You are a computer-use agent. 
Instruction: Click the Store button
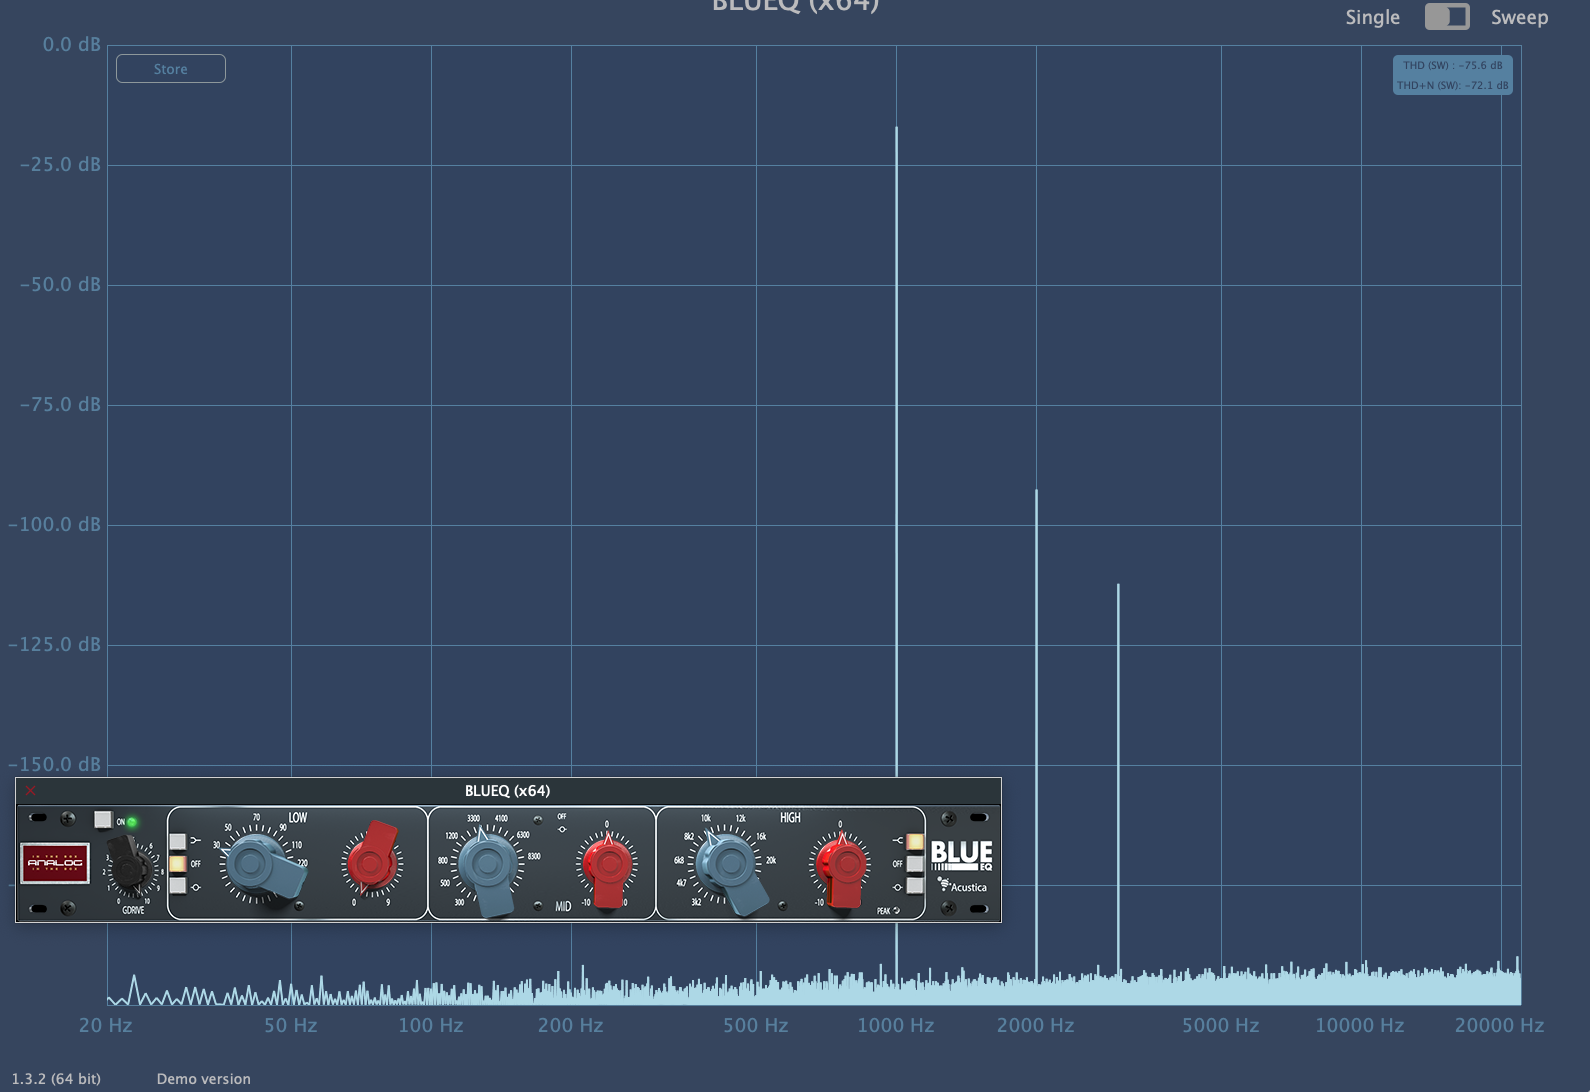pyautogui.click(x=171, y=69)
